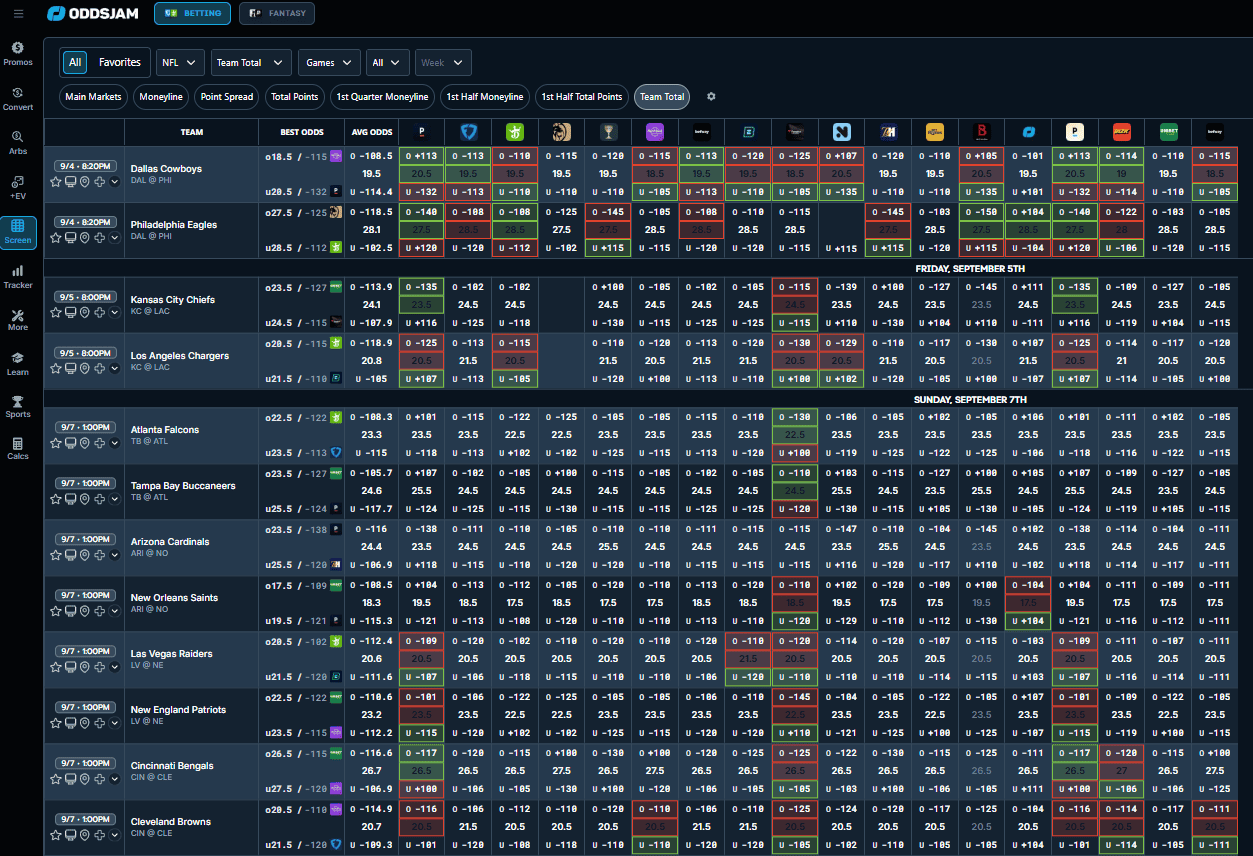Star the Arizona Cardinals row
This screenshot has width=1253, height=856.
click(56, 554)
